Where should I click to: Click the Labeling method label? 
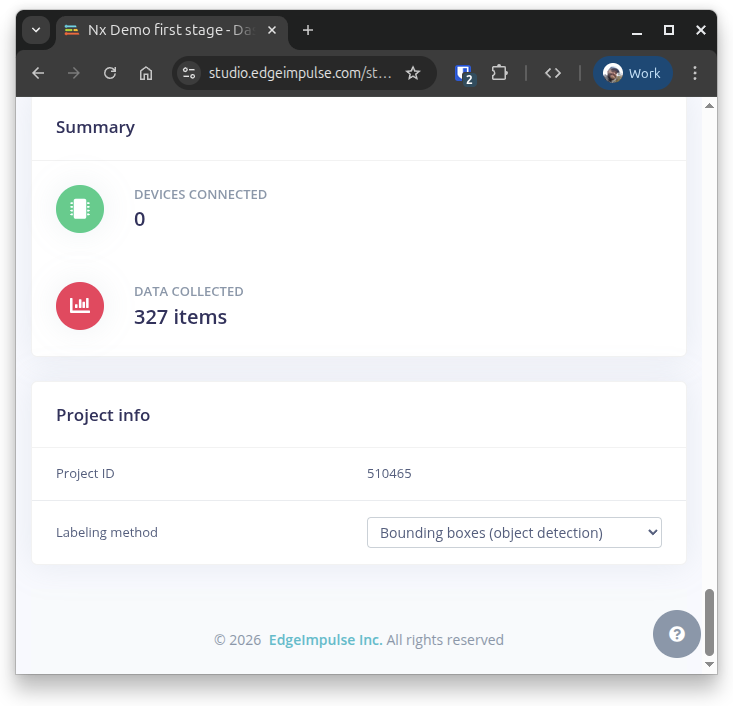click(107, 533)
